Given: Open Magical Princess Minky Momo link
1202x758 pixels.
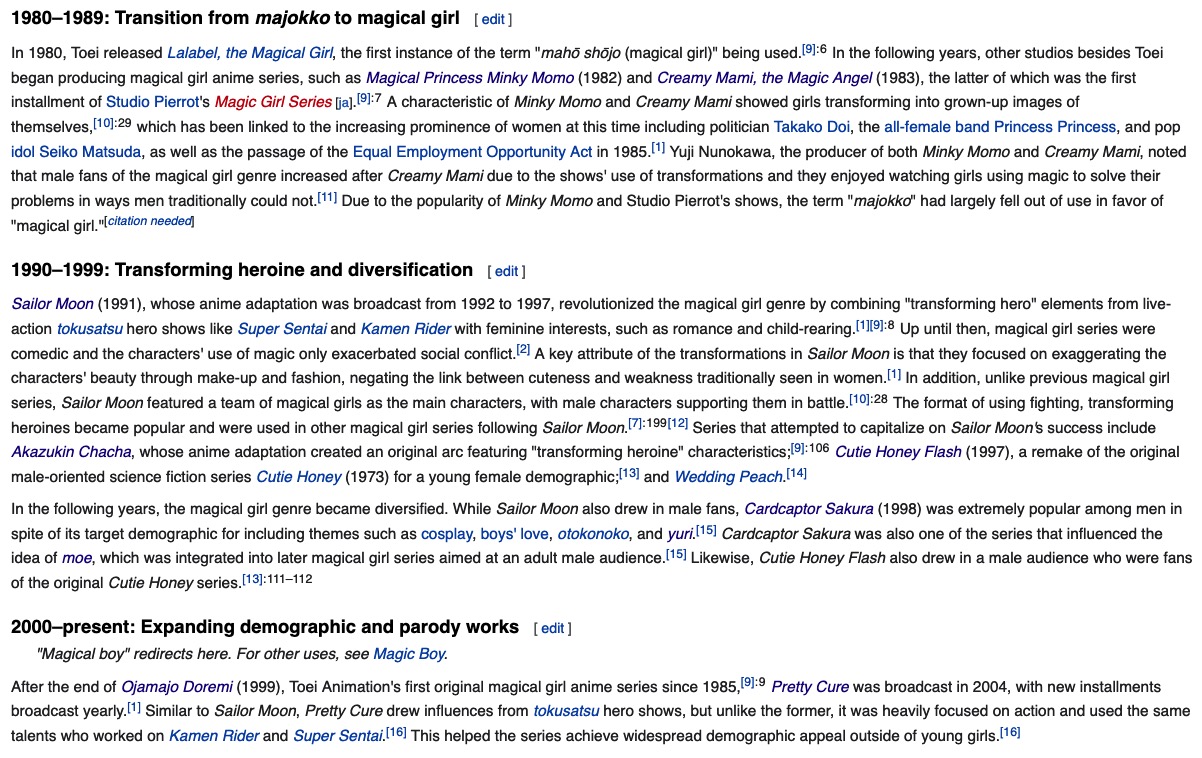Looking at the screenshot, I should [470, 78].
